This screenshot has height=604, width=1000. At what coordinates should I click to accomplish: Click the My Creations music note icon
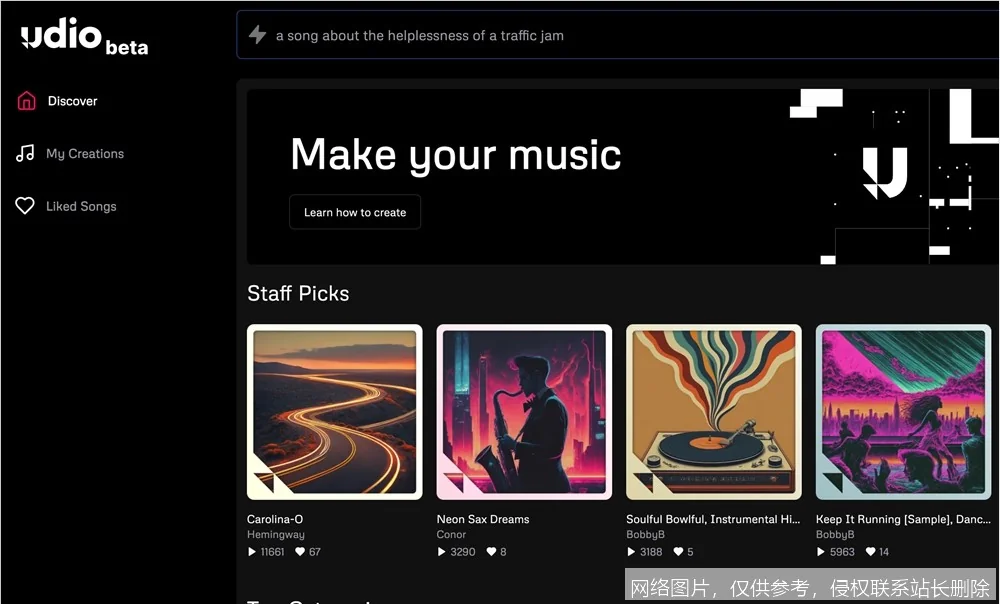click(26, 154)
